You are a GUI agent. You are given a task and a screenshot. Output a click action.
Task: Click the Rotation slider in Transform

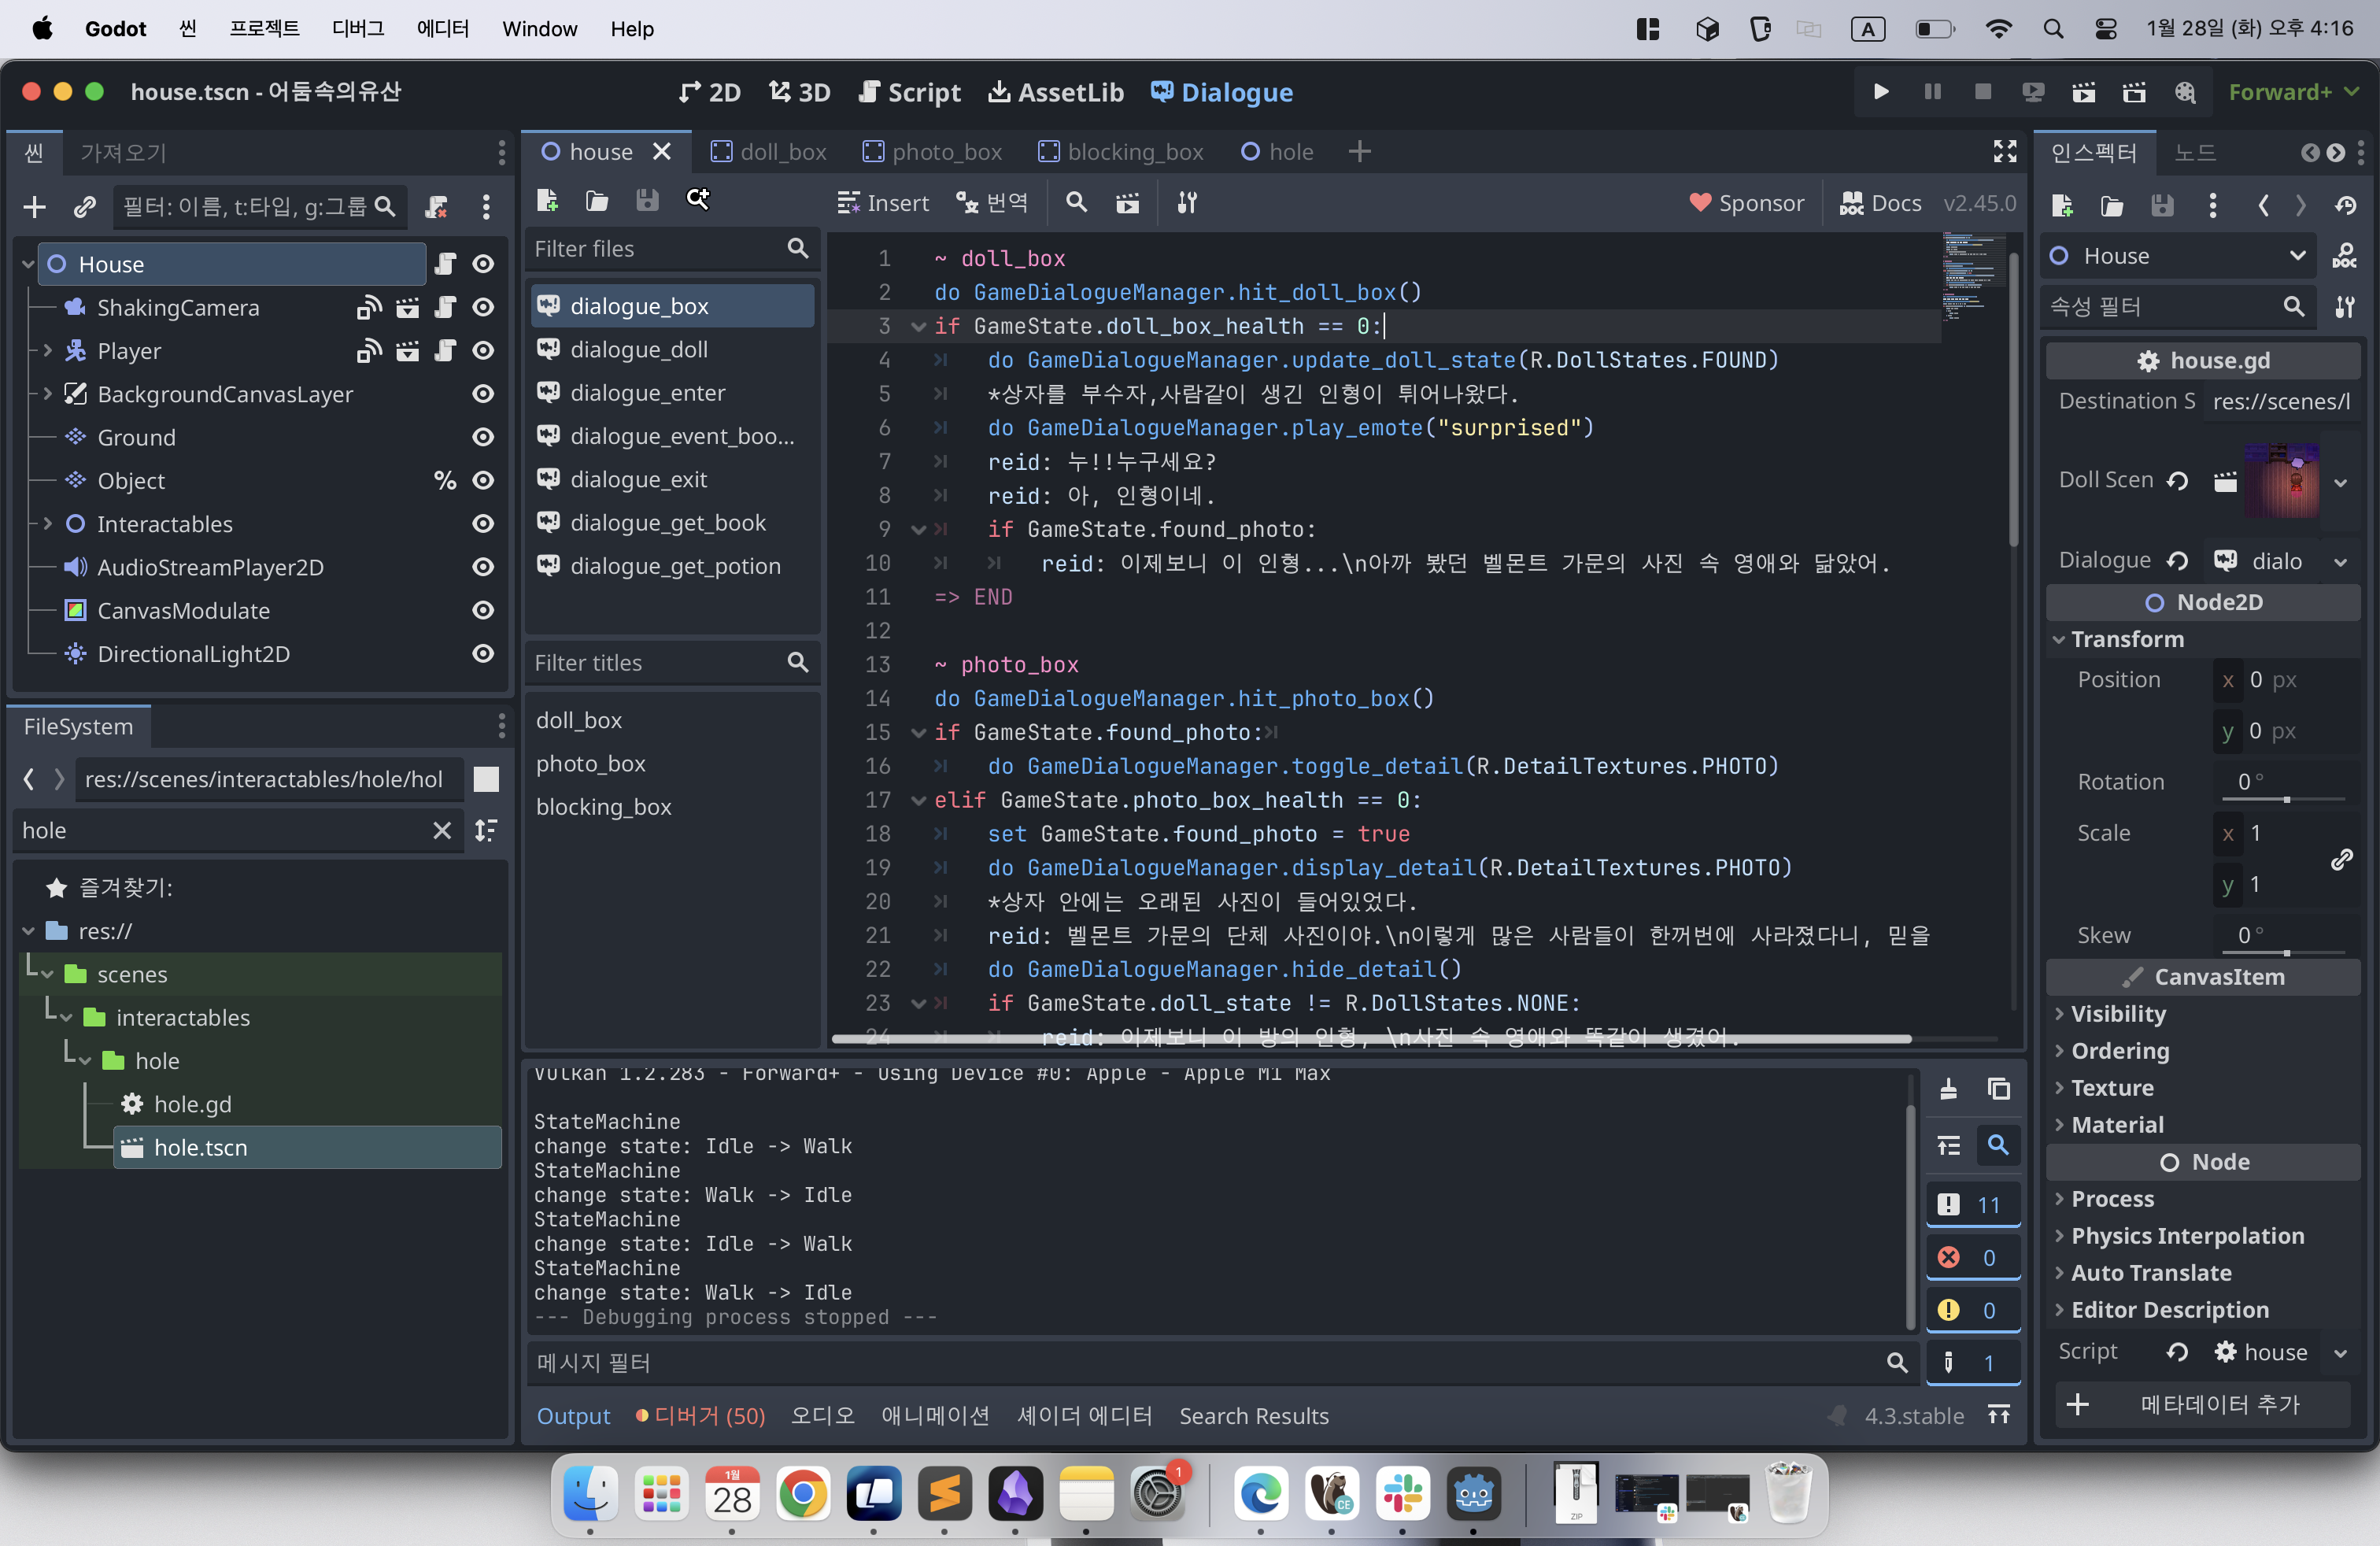click(2287, 798)
